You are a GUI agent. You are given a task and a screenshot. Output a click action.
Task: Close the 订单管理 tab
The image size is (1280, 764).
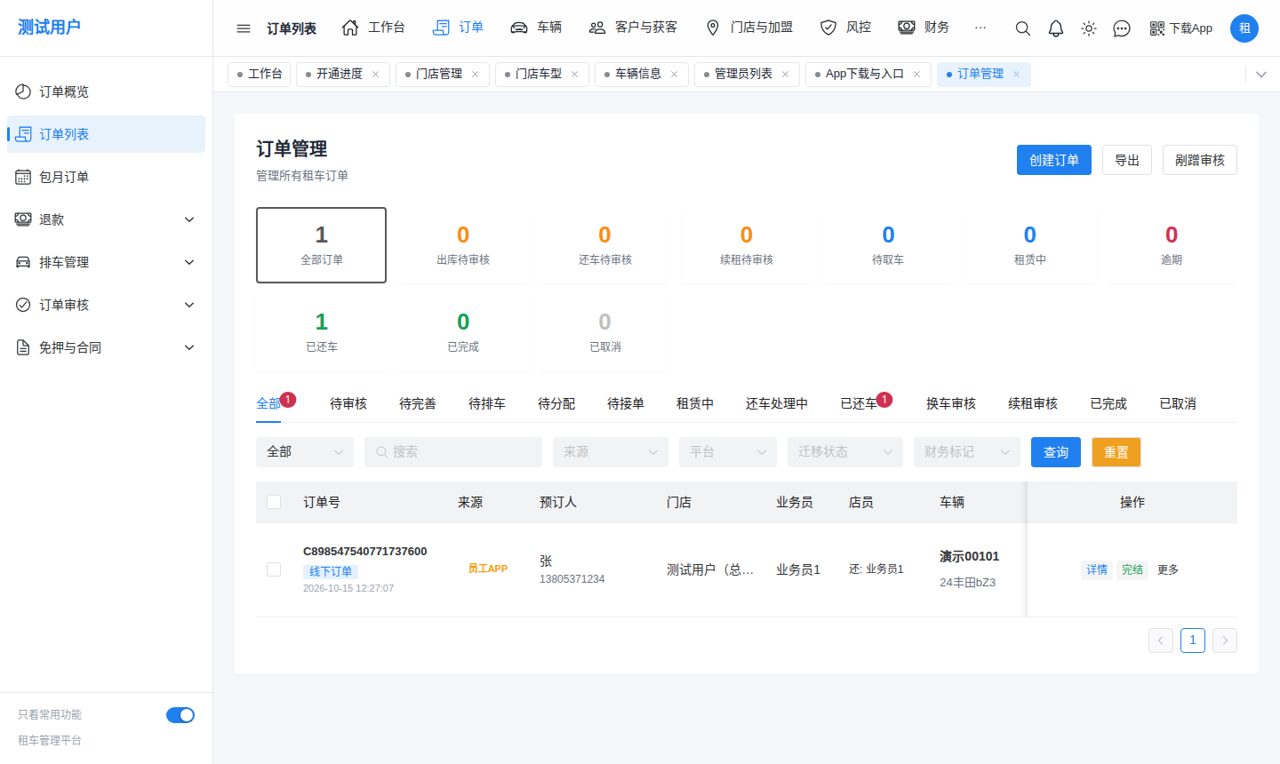click(x=1016, y=74)
